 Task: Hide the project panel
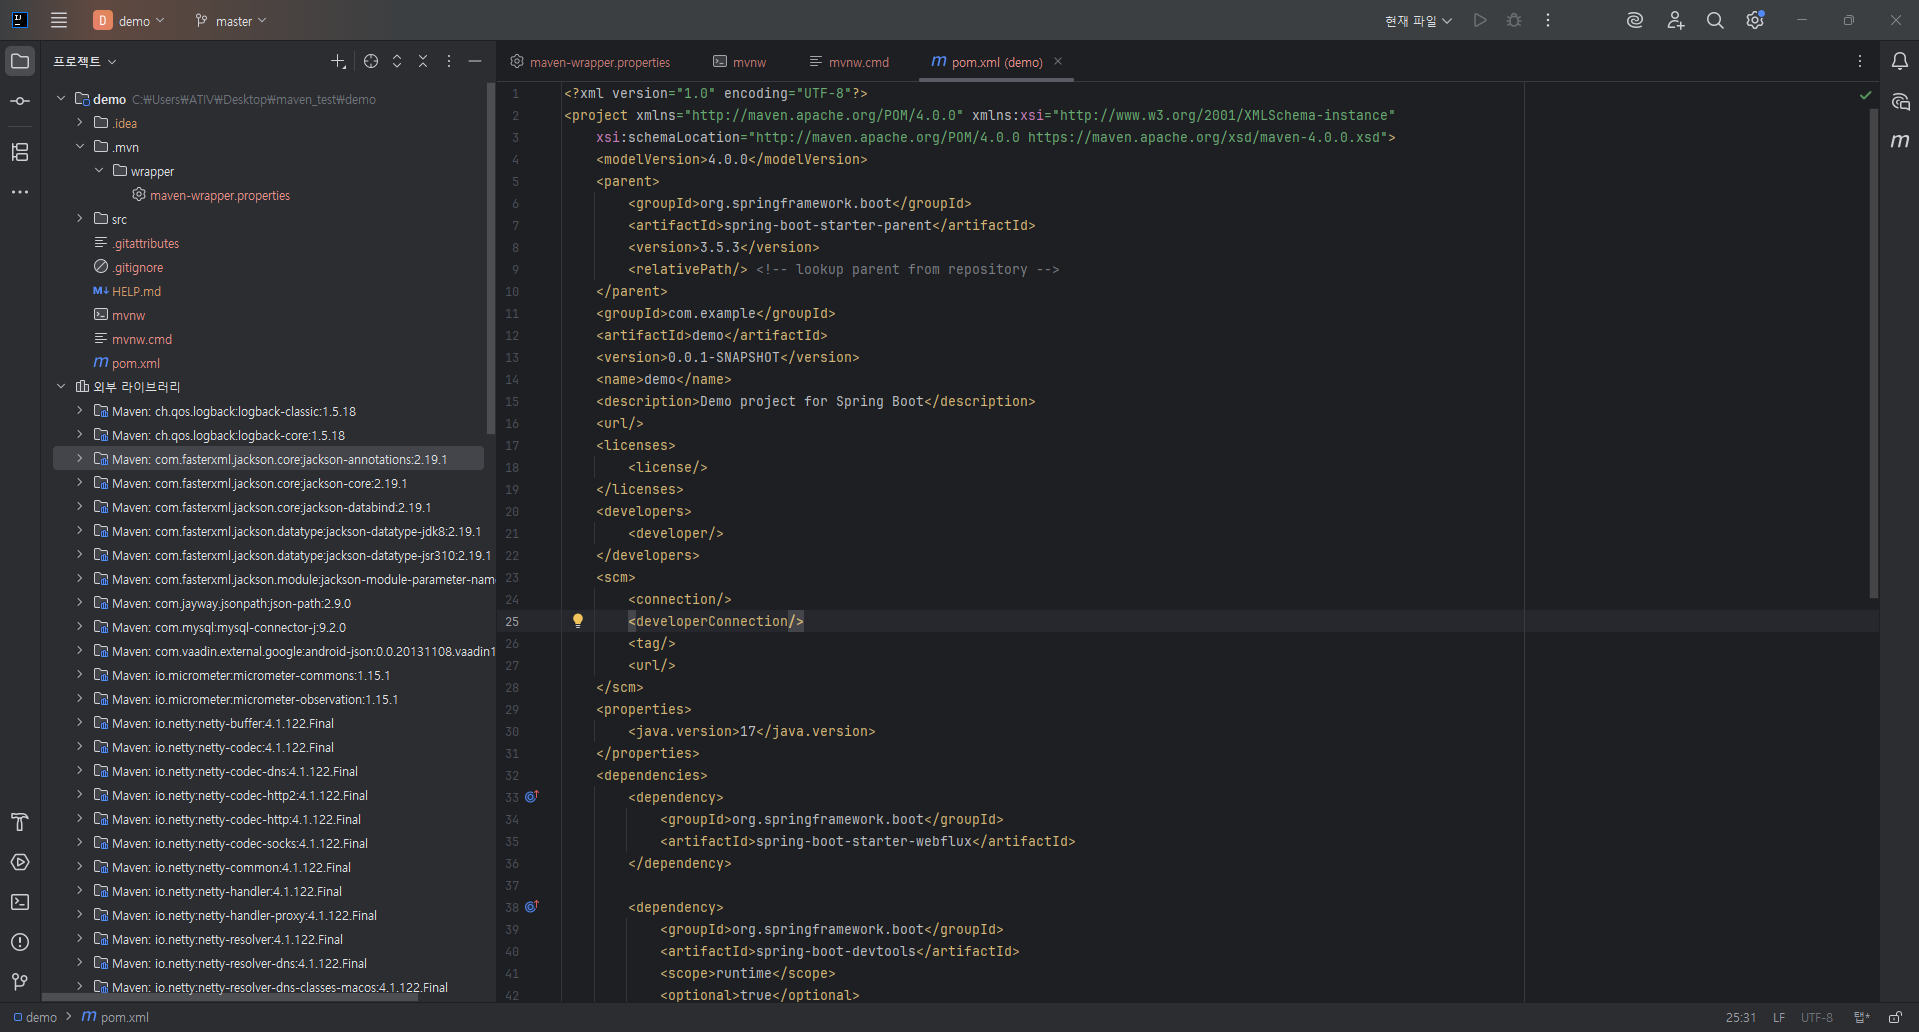(x=475, y=61)
